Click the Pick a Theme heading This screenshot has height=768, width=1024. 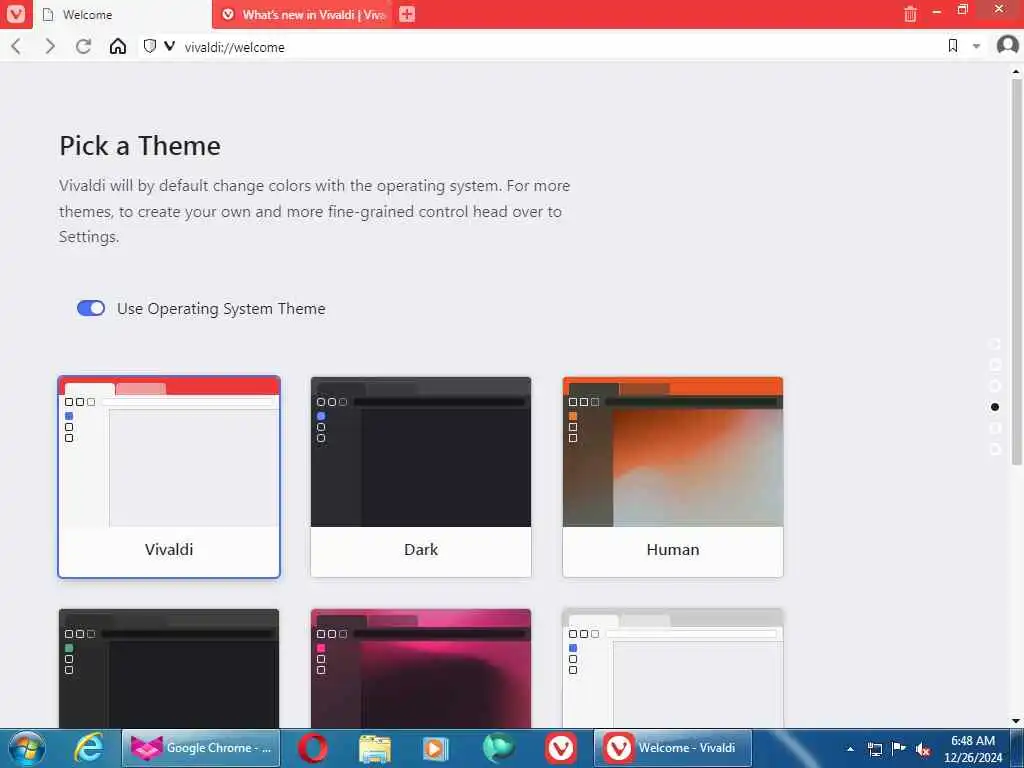pos(140,146)
